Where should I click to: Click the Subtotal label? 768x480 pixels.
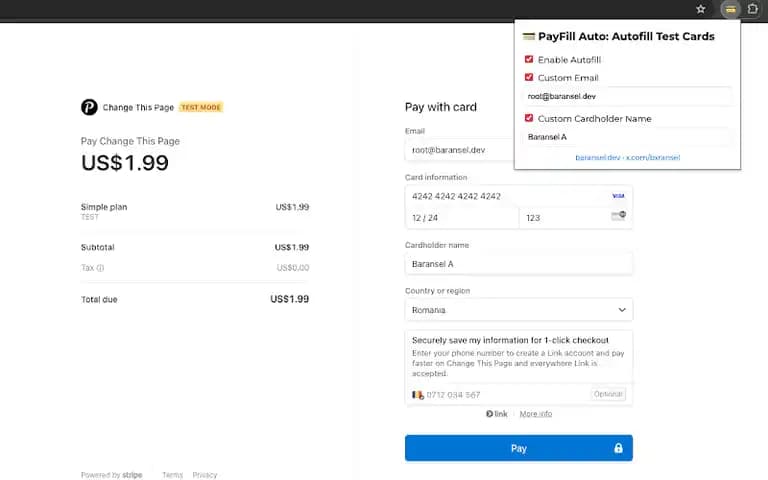pos(97,247)
